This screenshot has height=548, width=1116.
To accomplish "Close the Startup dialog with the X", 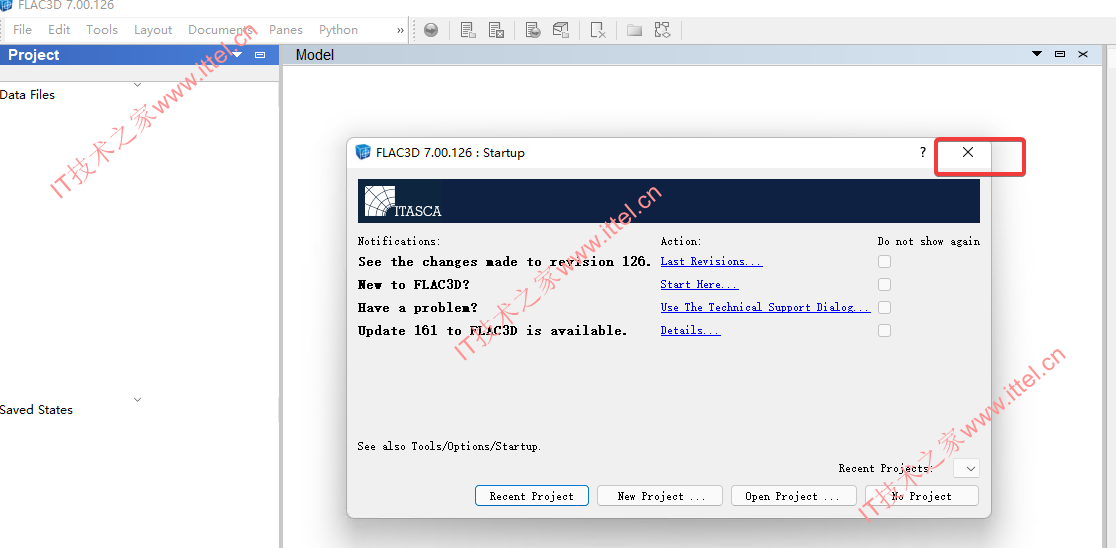I will click(x=968, y=152).
